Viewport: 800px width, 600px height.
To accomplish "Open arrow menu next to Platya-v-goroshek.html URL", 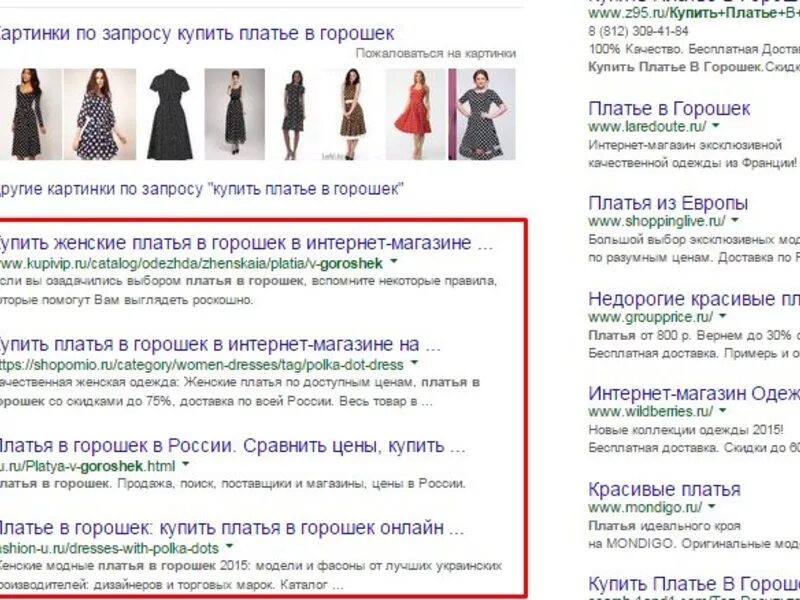I will 186,464.
